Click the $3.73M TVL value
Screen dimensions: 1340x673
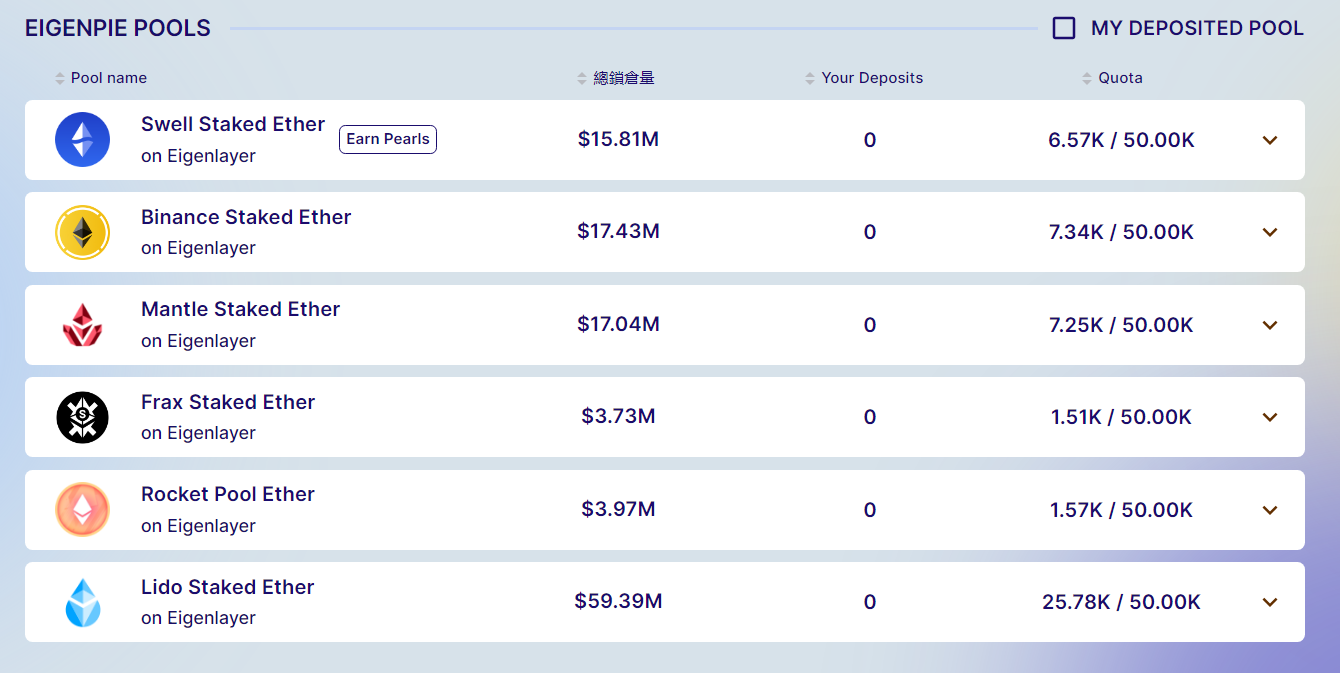coord(618,416)
